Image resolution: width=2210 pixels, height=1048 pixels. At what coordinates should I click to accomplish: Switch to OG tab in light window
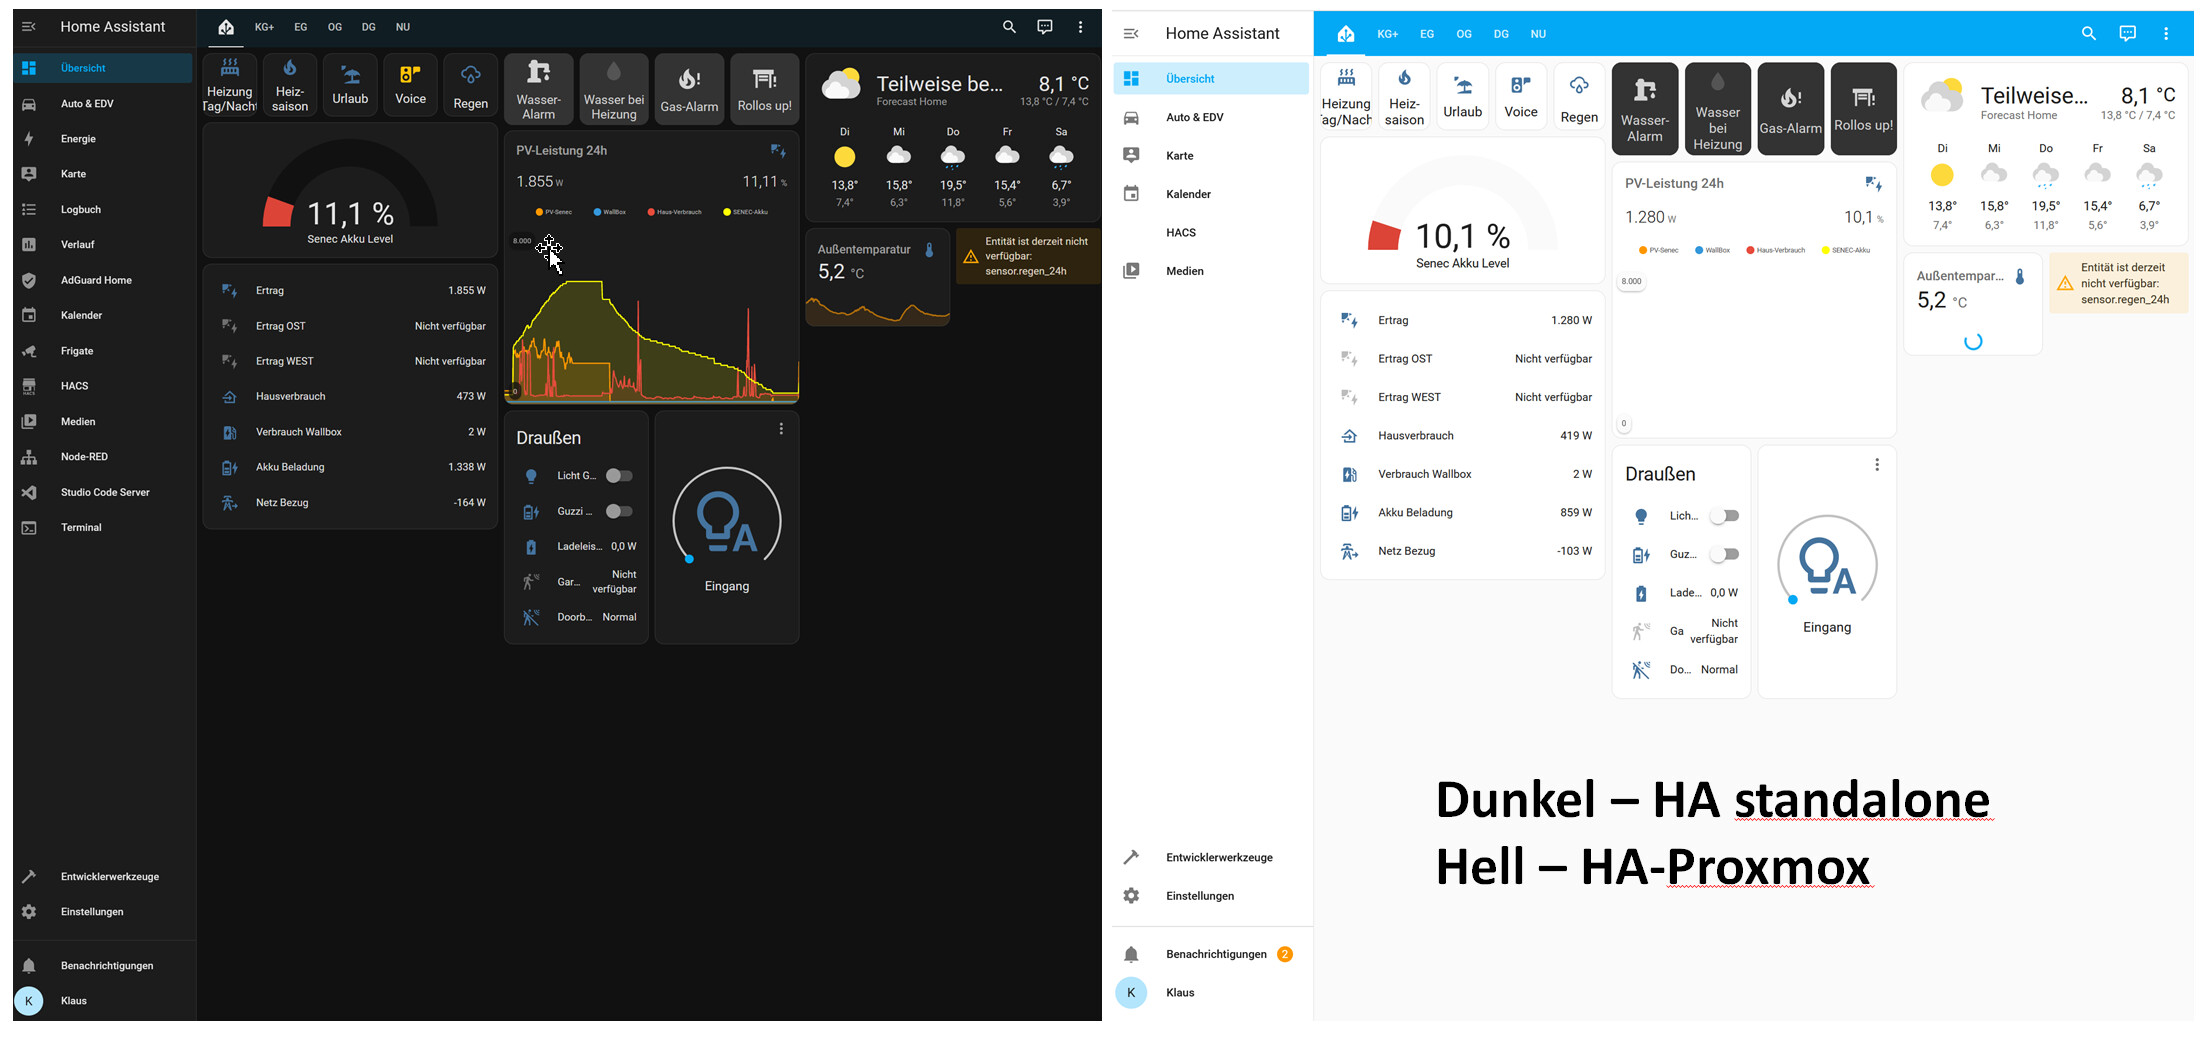1464,34
